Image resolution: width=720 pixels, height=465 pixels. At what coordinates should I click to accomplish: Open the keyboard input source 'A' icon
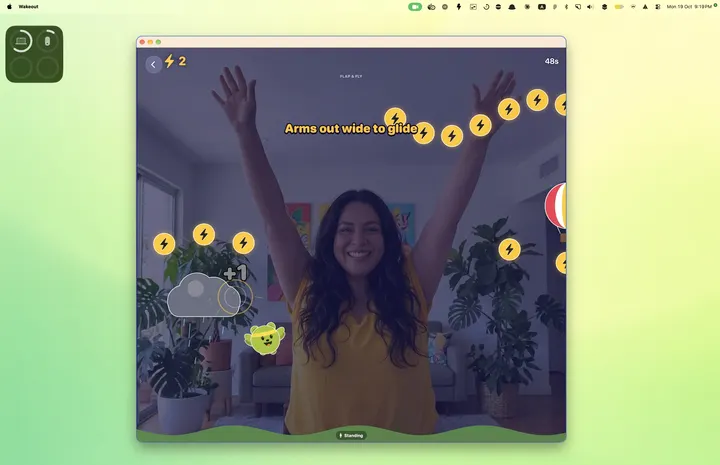click(x=542, y=7)
